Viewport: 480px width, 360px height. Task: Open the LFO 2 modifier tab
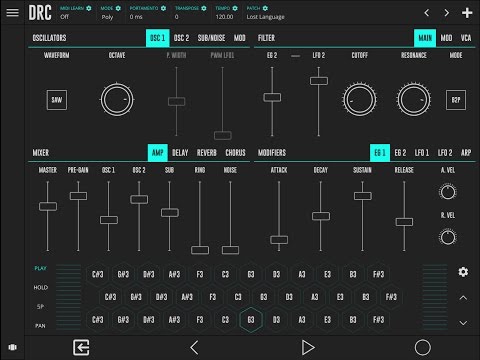tap(445, 153)
